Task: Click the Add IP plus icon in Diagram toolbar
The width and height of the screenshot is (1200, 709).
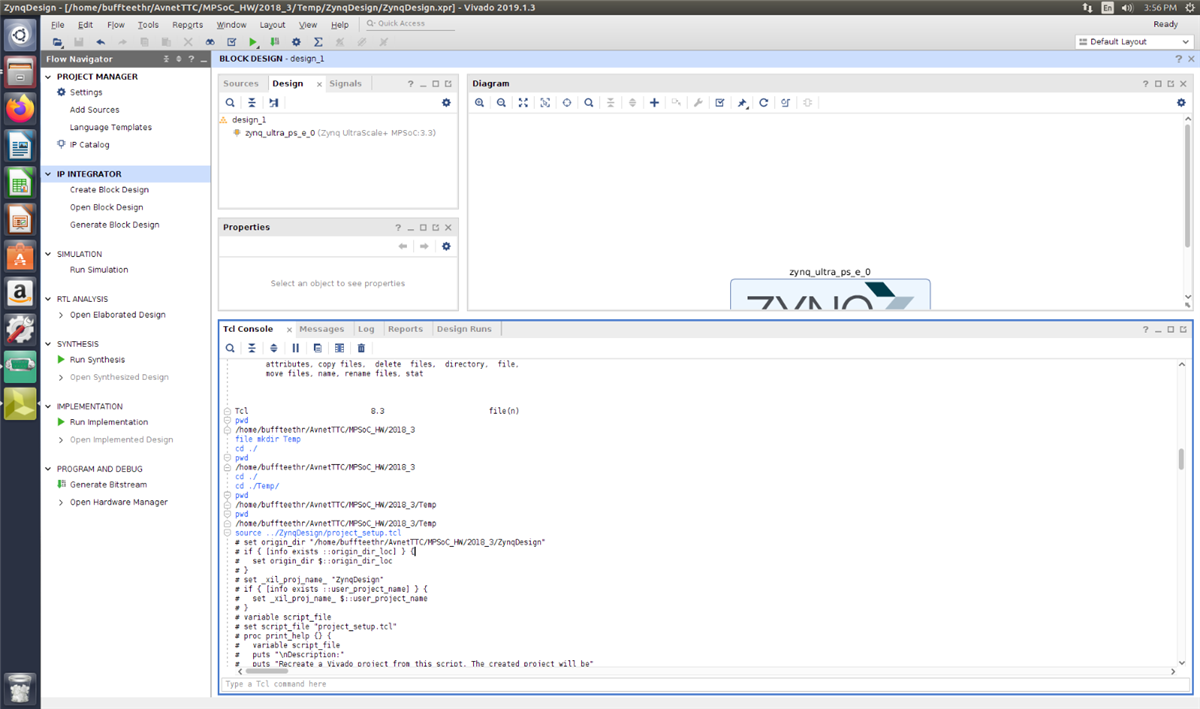Action: [654, 103]
